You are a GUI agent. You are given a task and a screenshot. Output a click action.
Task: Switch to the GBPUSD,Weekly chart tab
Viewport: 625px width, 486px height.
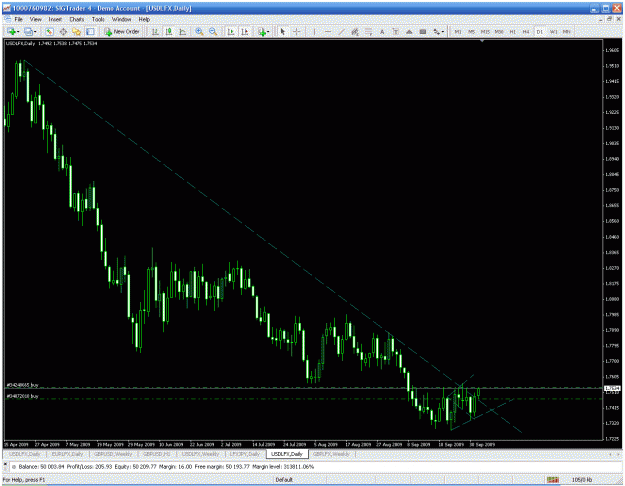click(113, 454)
